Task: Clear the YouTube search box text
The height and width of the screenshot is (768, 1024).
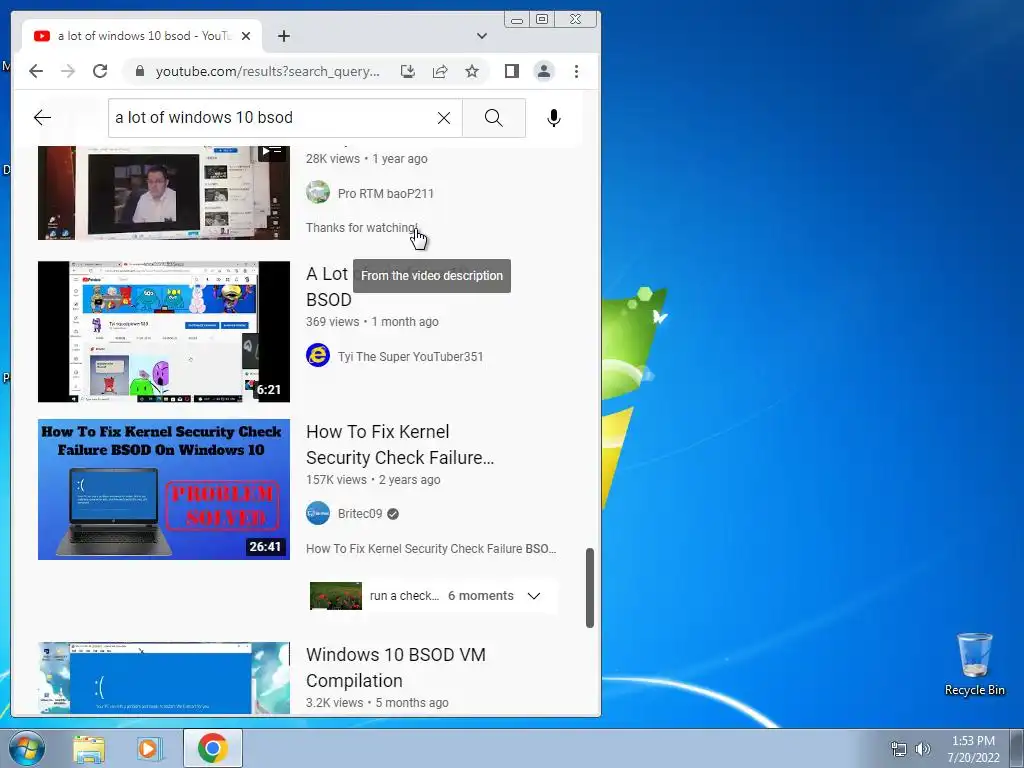Action: click(x=443, y=118)
